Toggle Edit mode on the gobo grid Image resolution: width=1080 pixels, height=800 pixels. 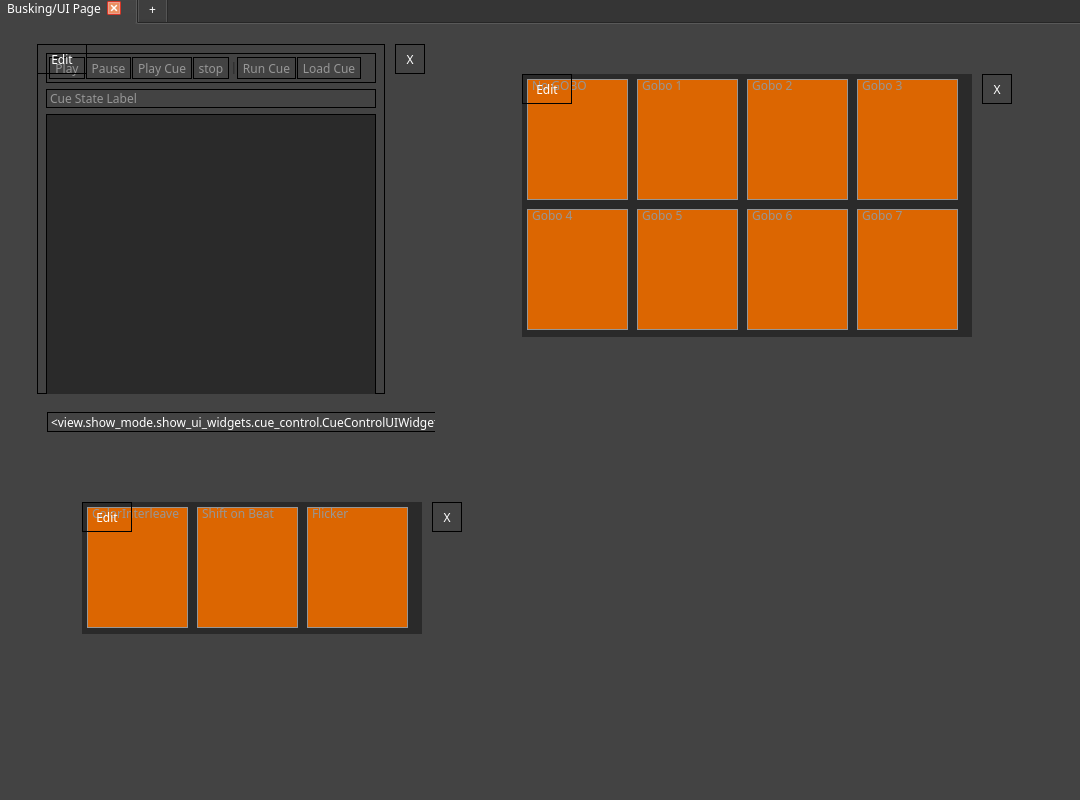click(546, 89)
